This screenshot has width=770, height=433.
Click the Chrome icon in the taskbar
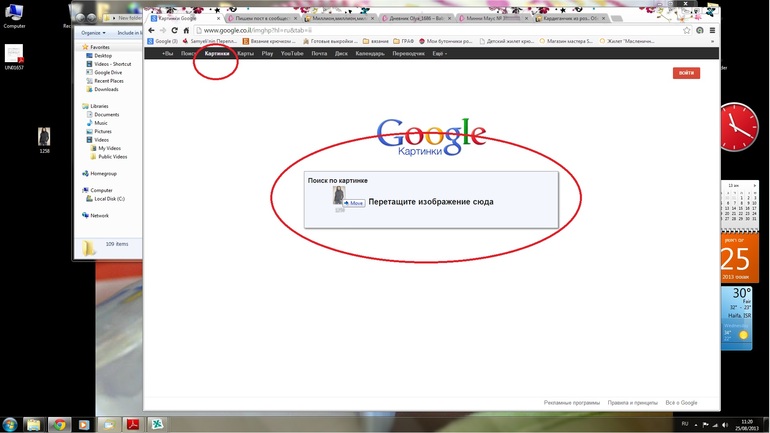point(59,424)
